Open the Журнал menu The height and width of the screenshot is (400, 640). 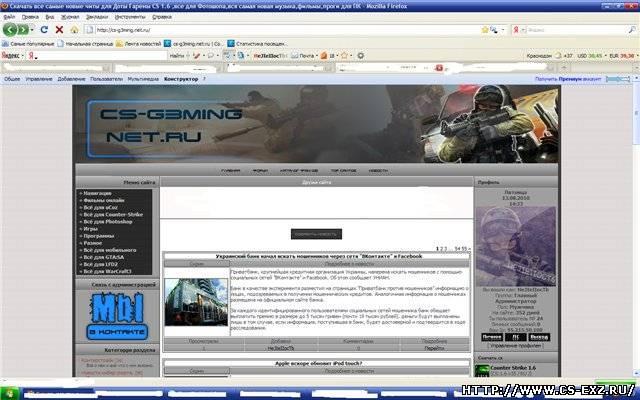click(70, 17)
